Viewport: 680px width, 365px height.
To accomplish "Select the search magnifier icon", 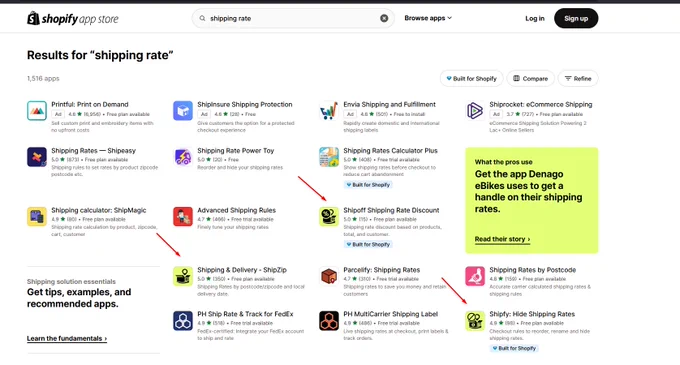I will (x=202, y=18).
